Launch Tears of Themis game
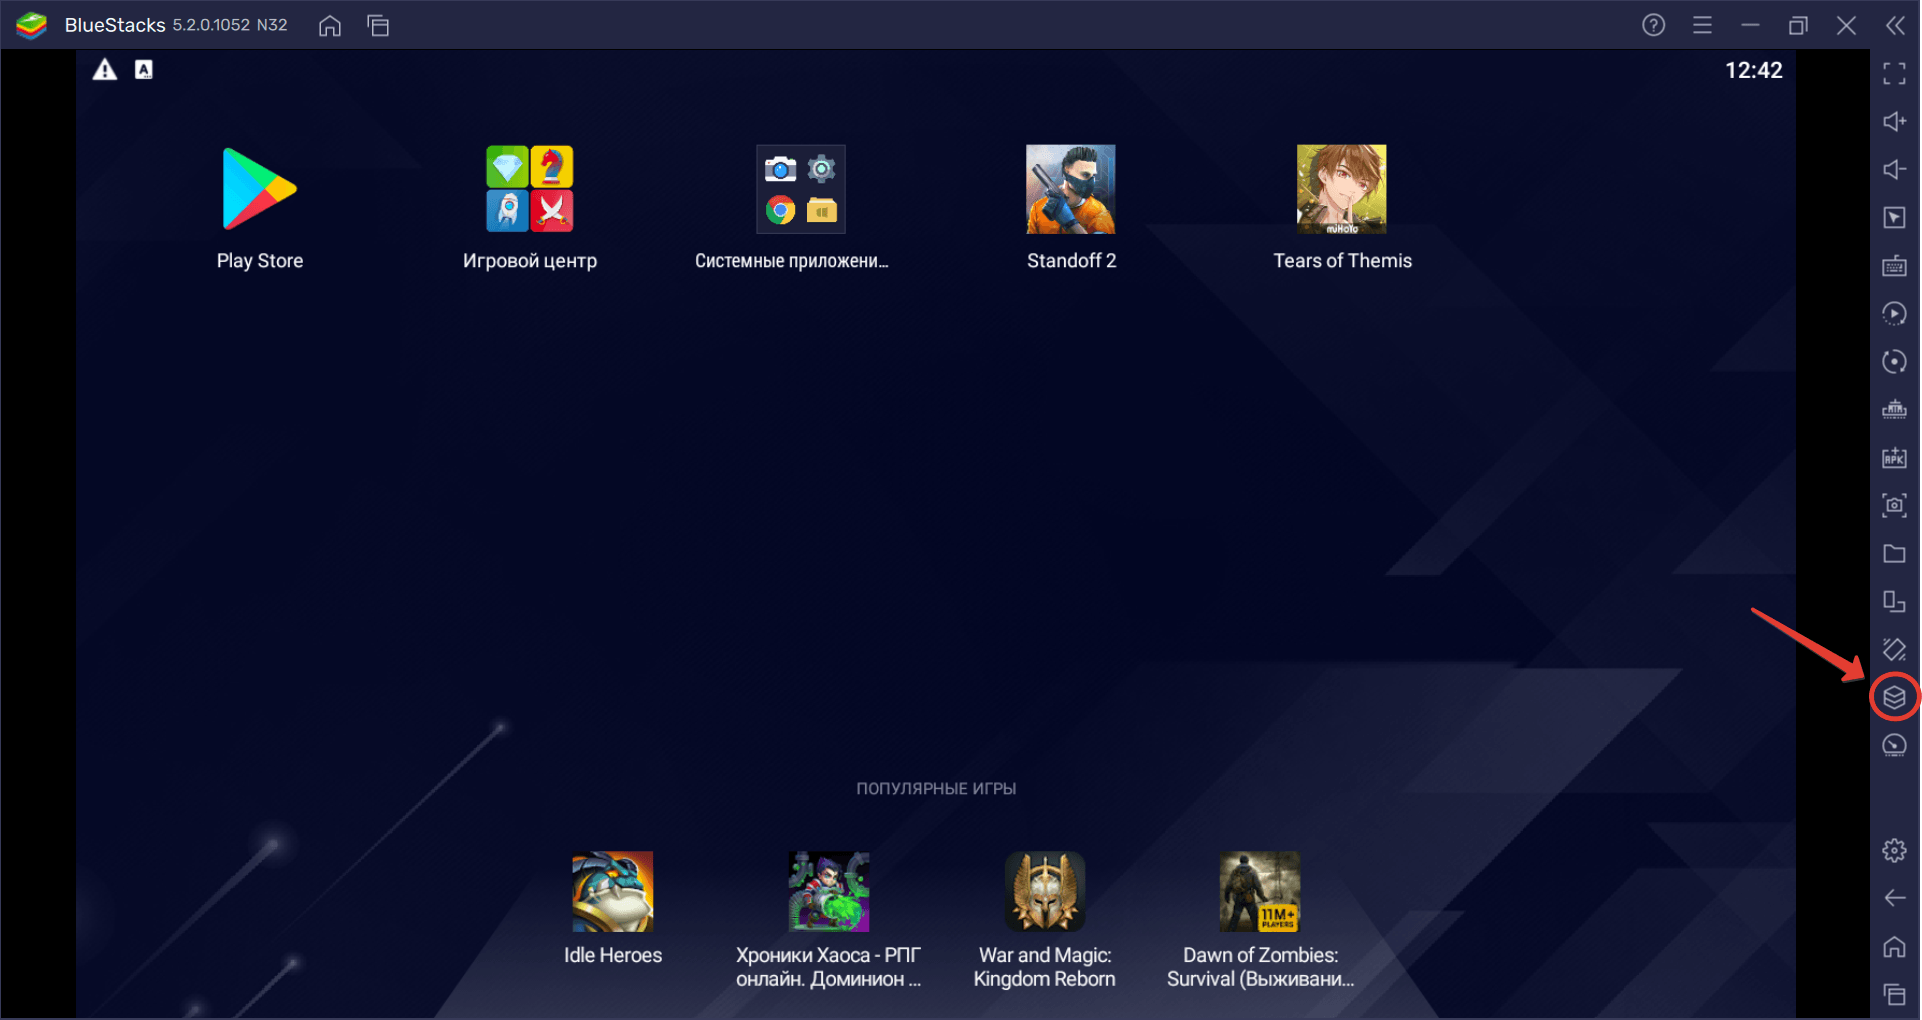The width and height of the screenshot is (1922, 1020). pyautogui.click(x=1342, y=189)
